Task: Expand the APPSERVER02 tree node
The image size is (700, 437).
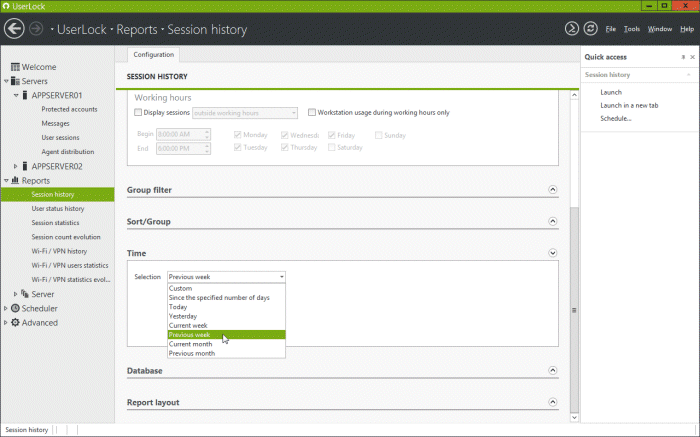Action: (16, 166)
